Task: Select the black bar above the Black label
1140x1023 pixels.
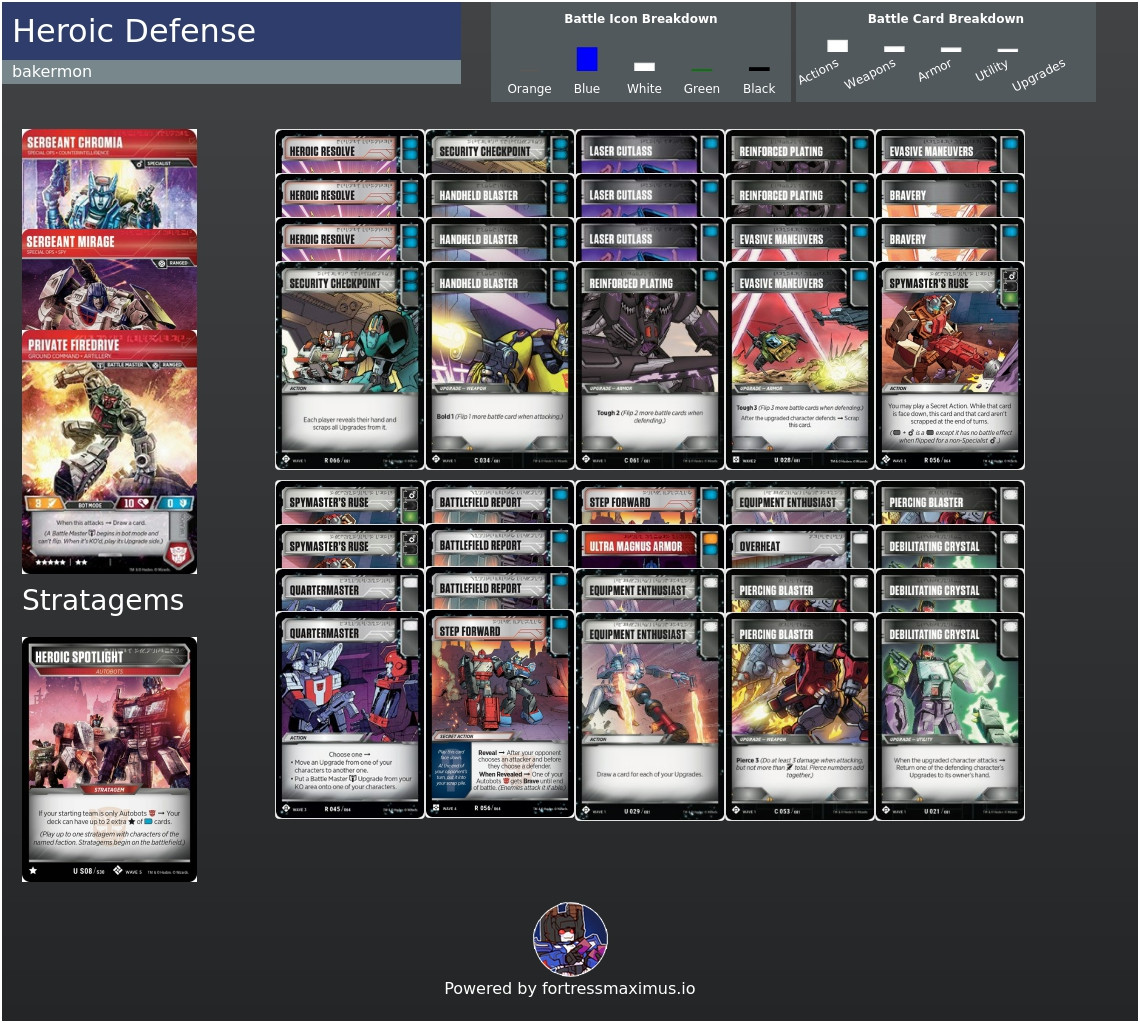Action: point(759,69)
